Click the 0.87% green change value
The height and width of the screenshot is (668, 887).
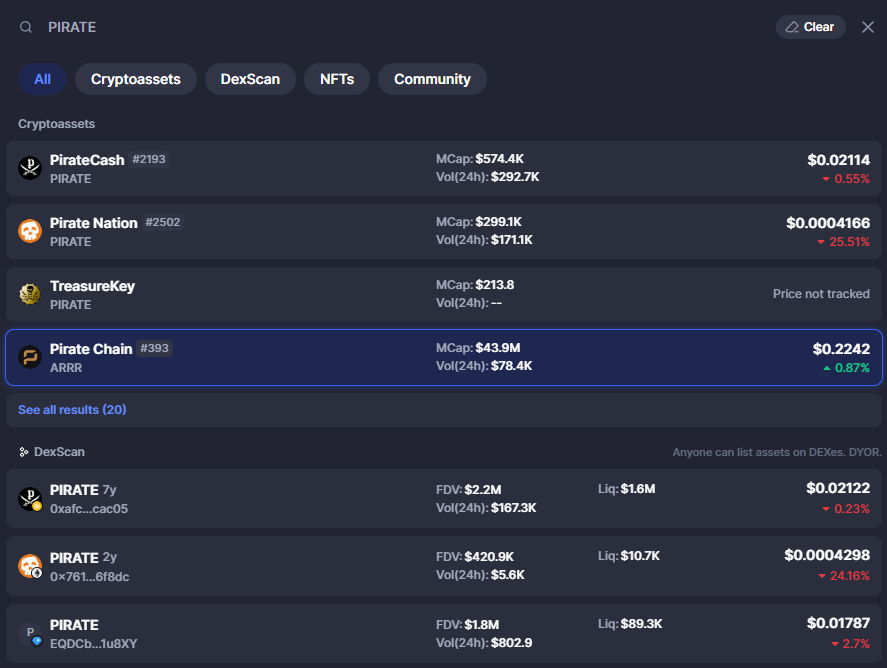(852, 368)
